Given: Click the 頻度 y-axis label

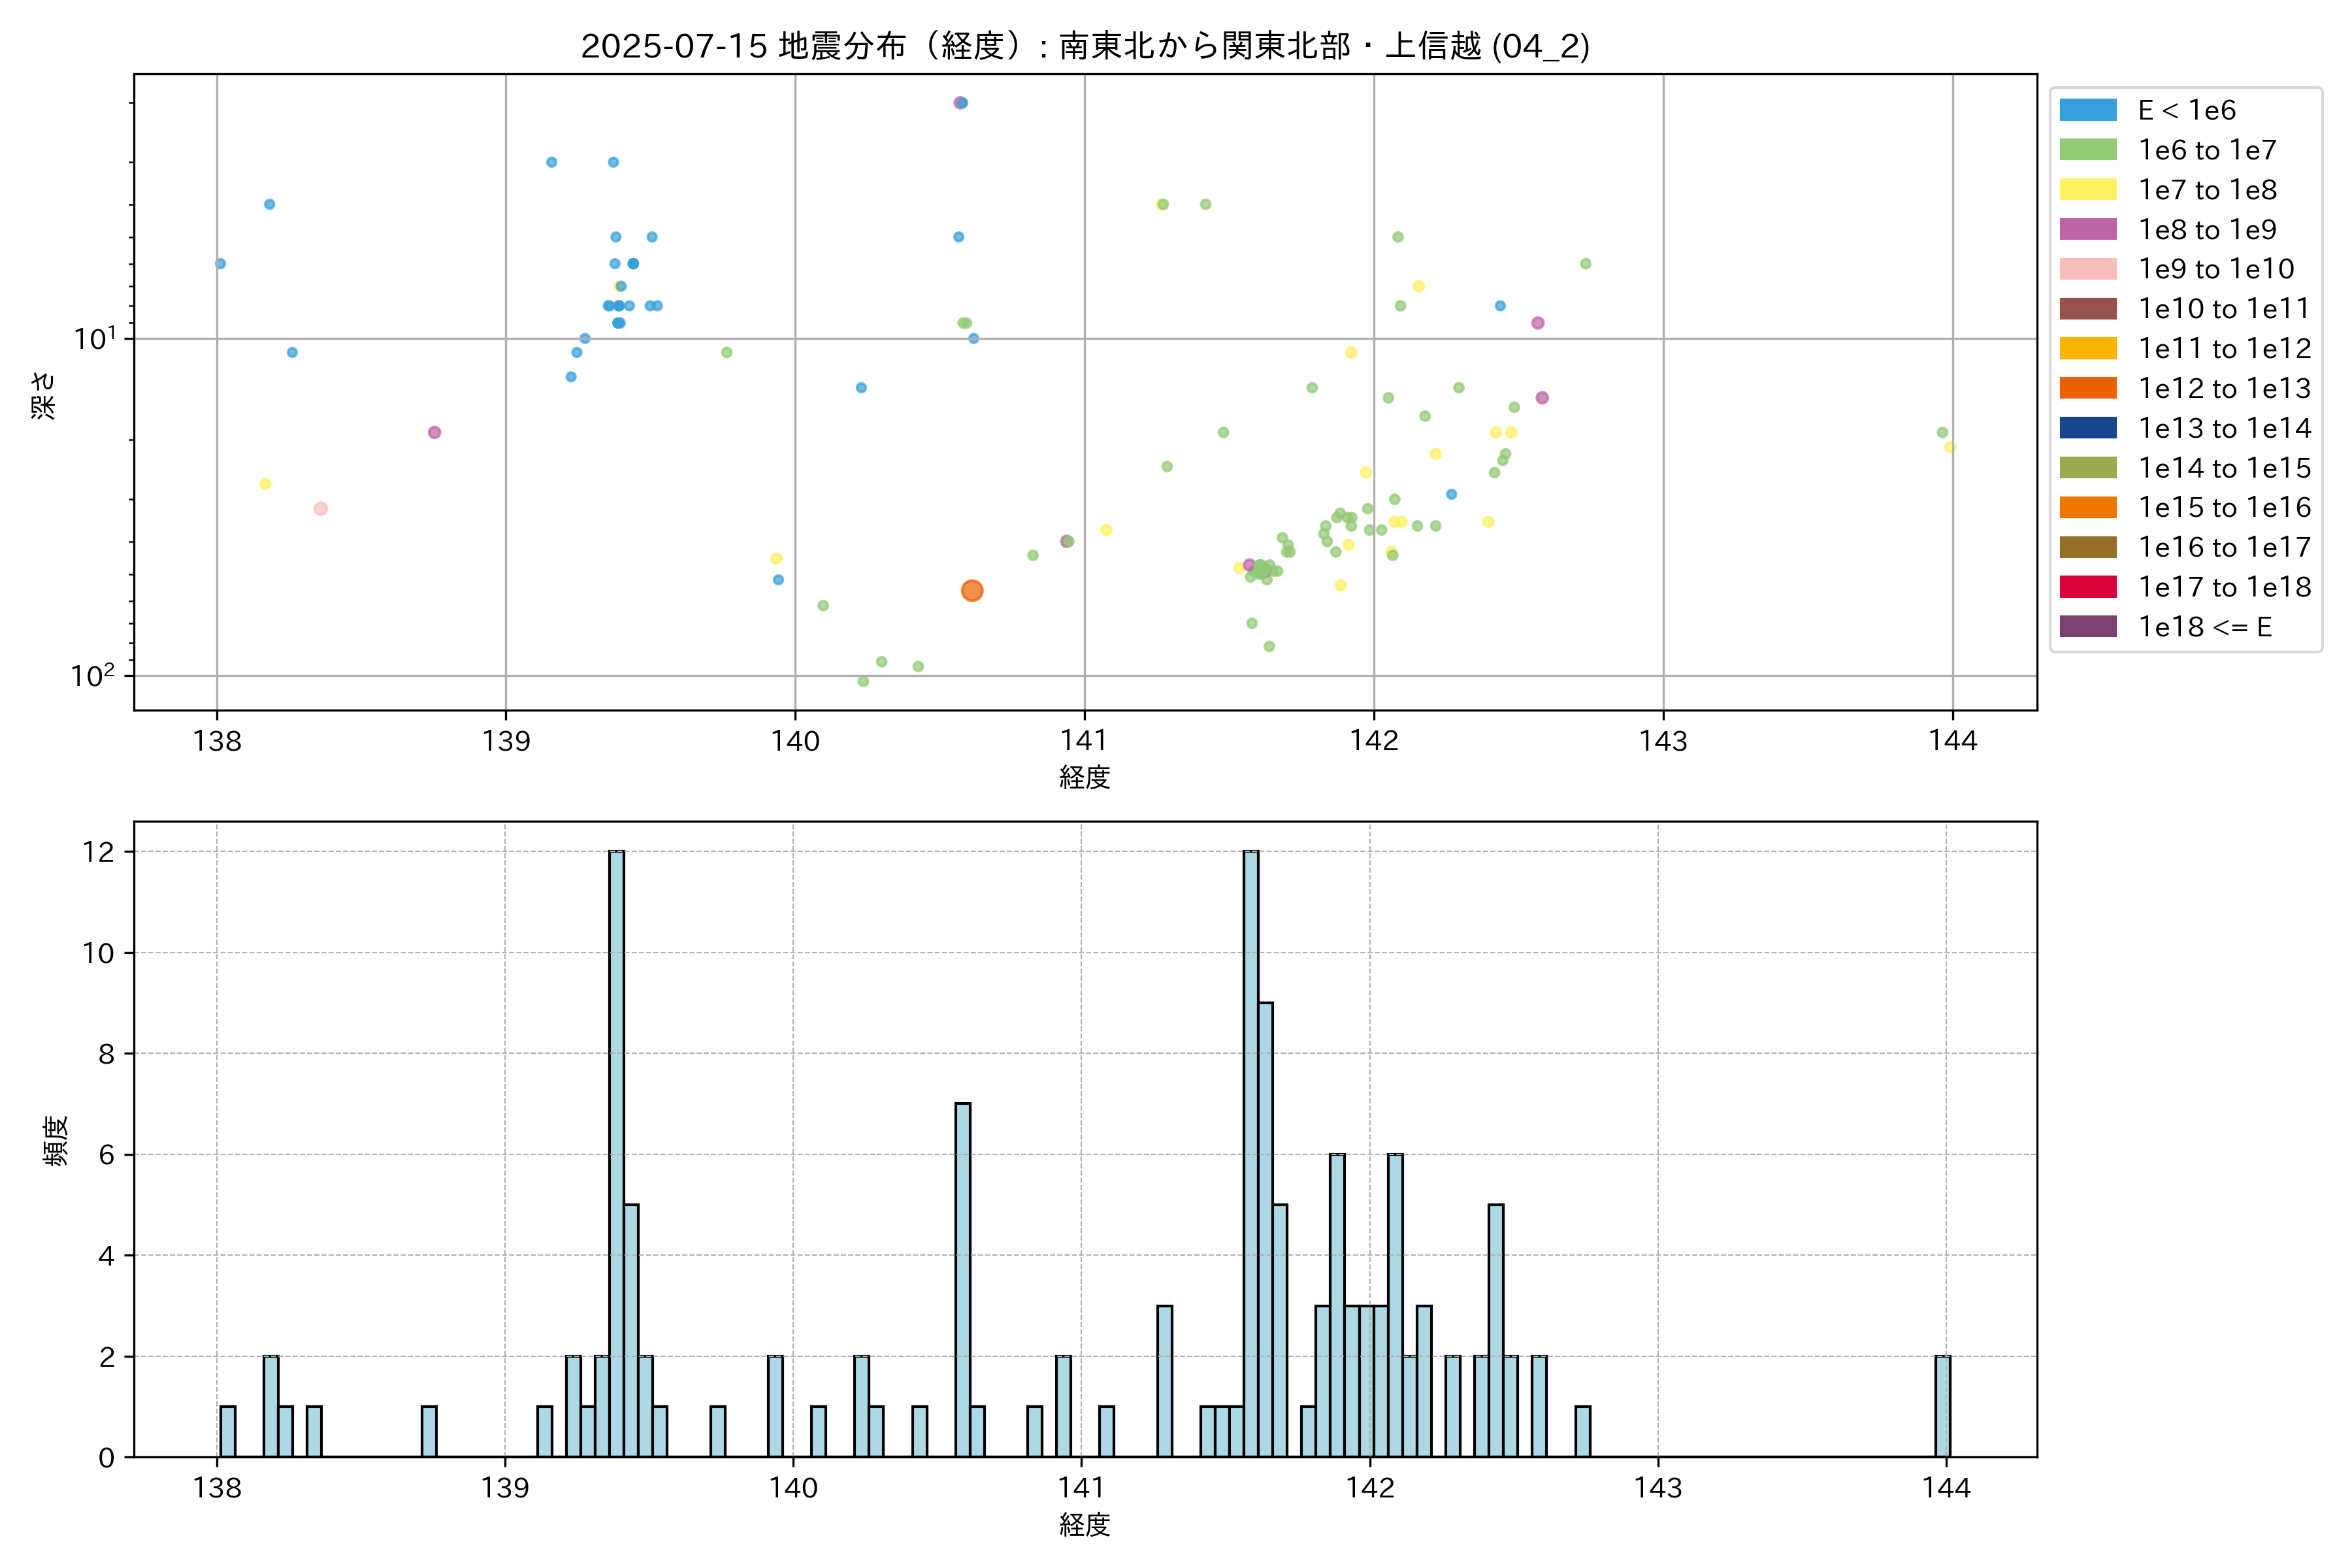Looking at the screenshot, I should click(x=56, y=1140).
